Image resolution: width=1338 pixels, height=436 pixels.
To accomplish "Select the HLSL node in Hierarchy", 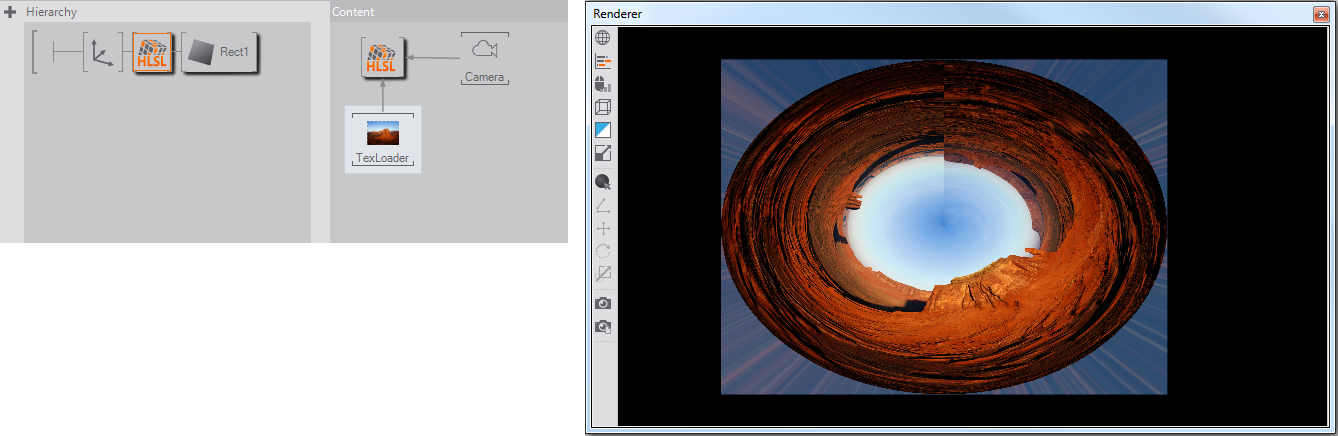I will [x=153, y=52].
